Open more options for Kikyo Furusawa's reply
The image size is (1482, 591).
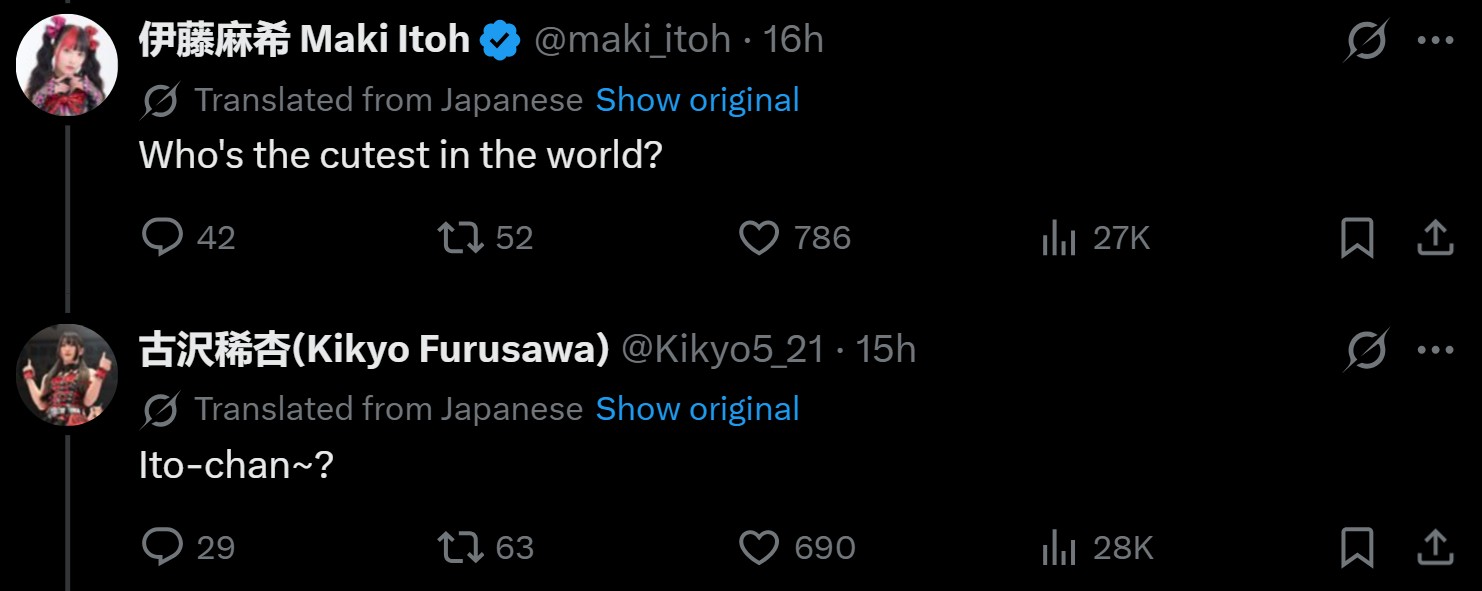click(1435, 350)
